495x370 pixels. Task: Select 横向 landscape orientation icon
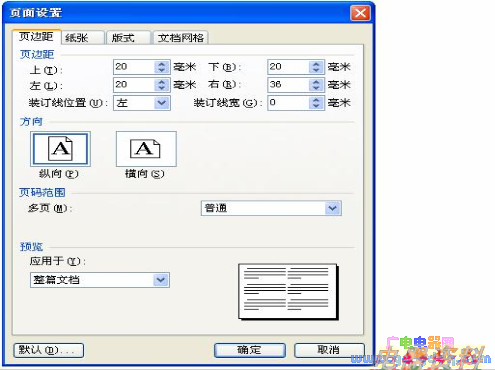click(146, 149)
